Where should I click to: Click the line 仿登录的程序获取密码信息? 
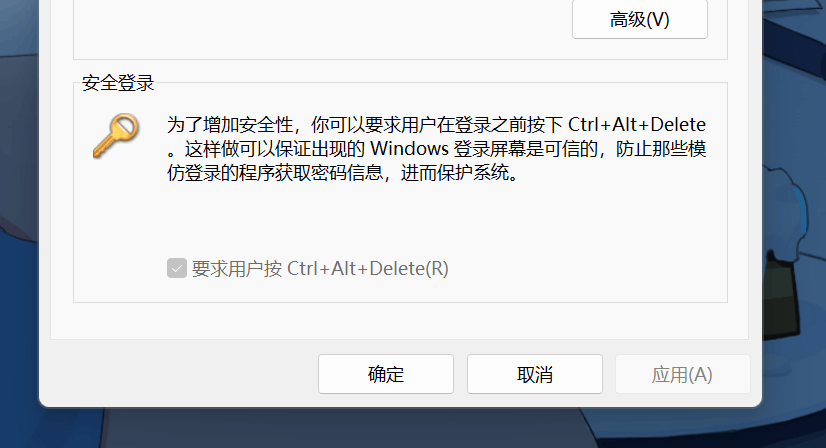[x=275, y=172]
